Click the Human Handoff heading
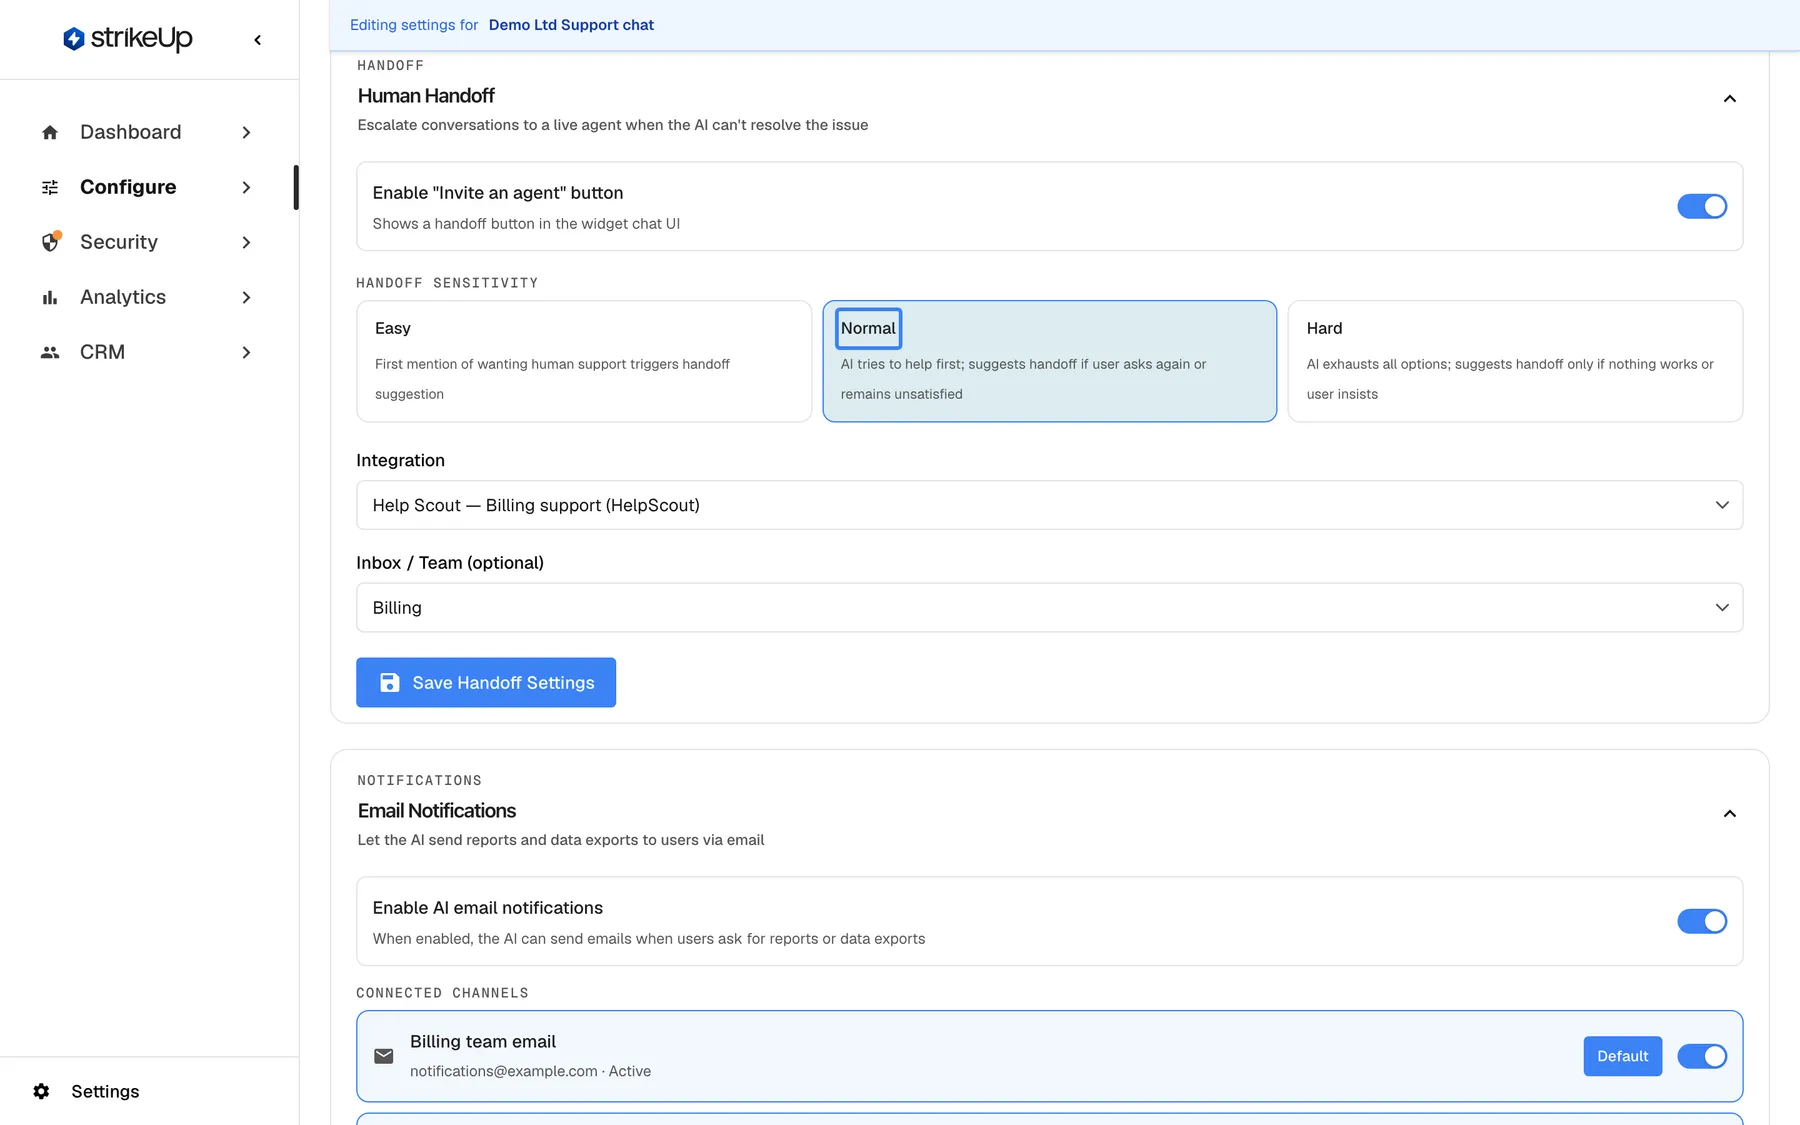This screenshot has width=1800, height=1125. coord(426,96)
